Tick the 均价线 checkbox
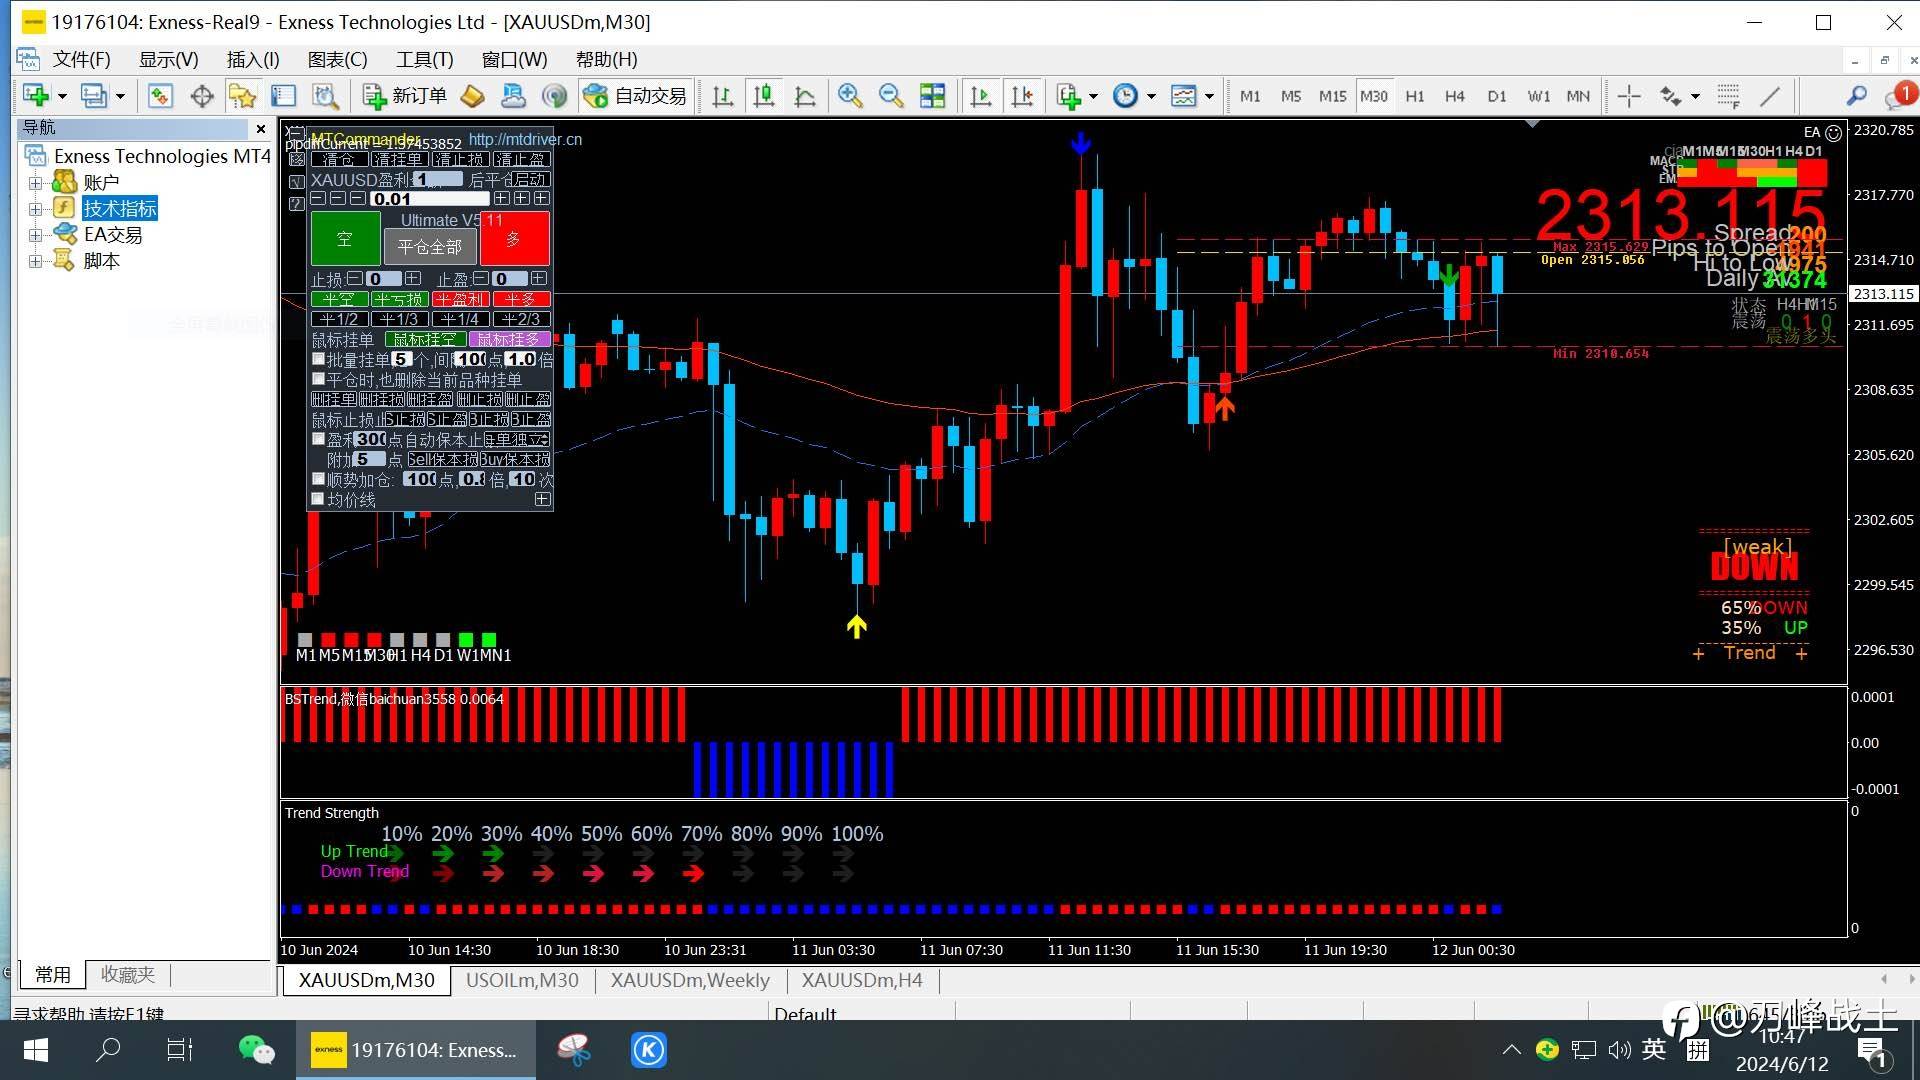1920x1080 pixels. click(x=318, y=499)
